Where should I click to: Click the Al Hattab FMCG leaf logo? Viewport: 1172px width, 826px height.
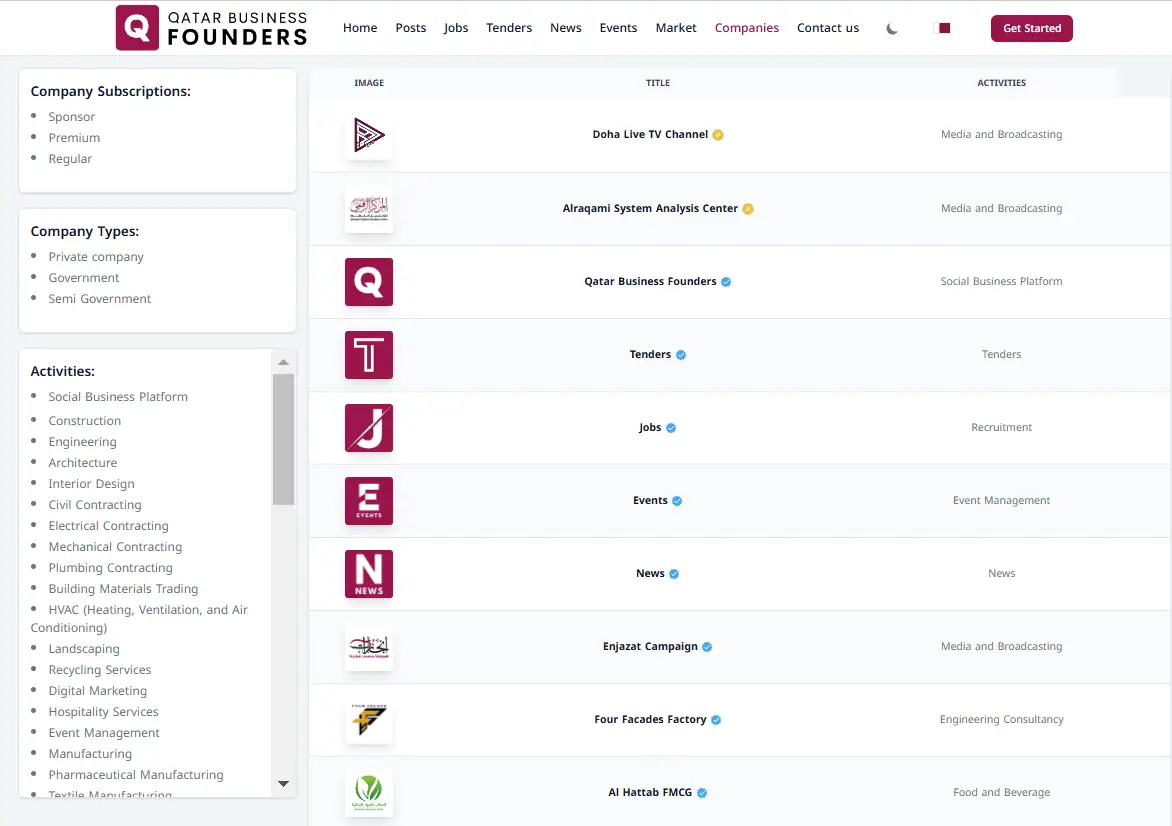click(x=368, y=793)
